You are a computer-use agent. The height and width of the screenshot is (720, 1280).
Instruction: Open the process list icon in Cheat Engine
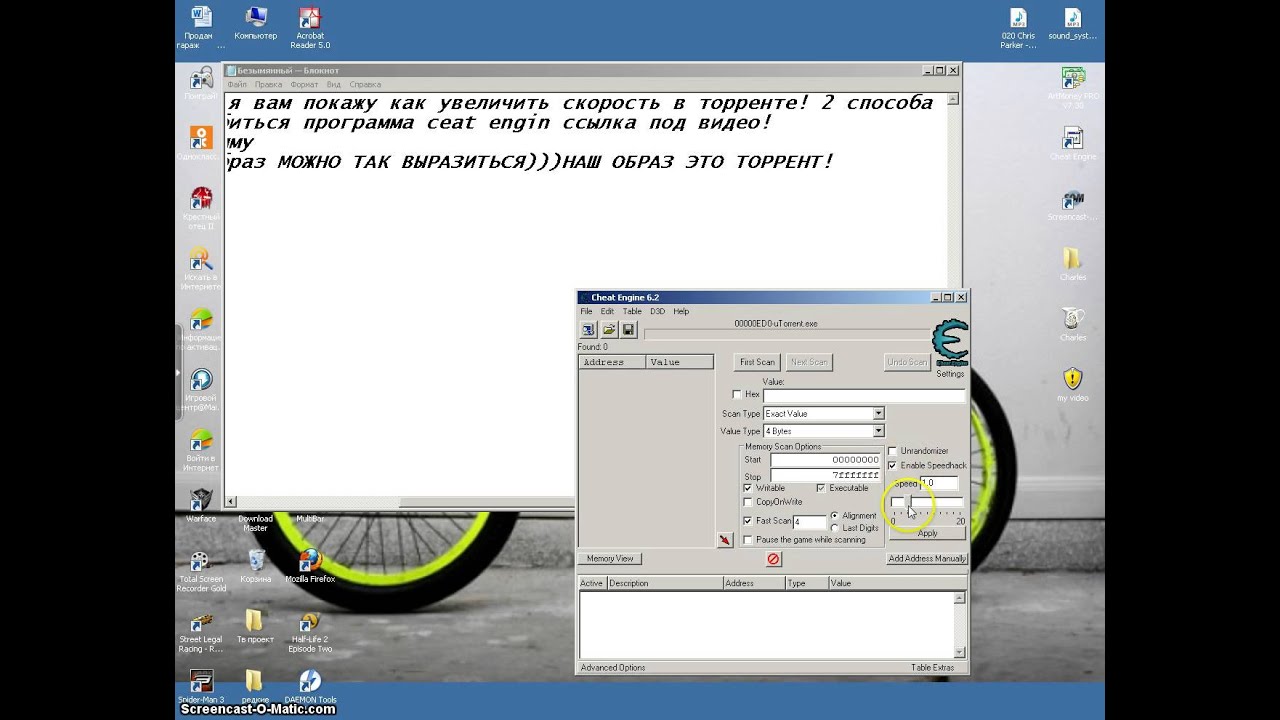pyautogui.click(x=588, y=330)
